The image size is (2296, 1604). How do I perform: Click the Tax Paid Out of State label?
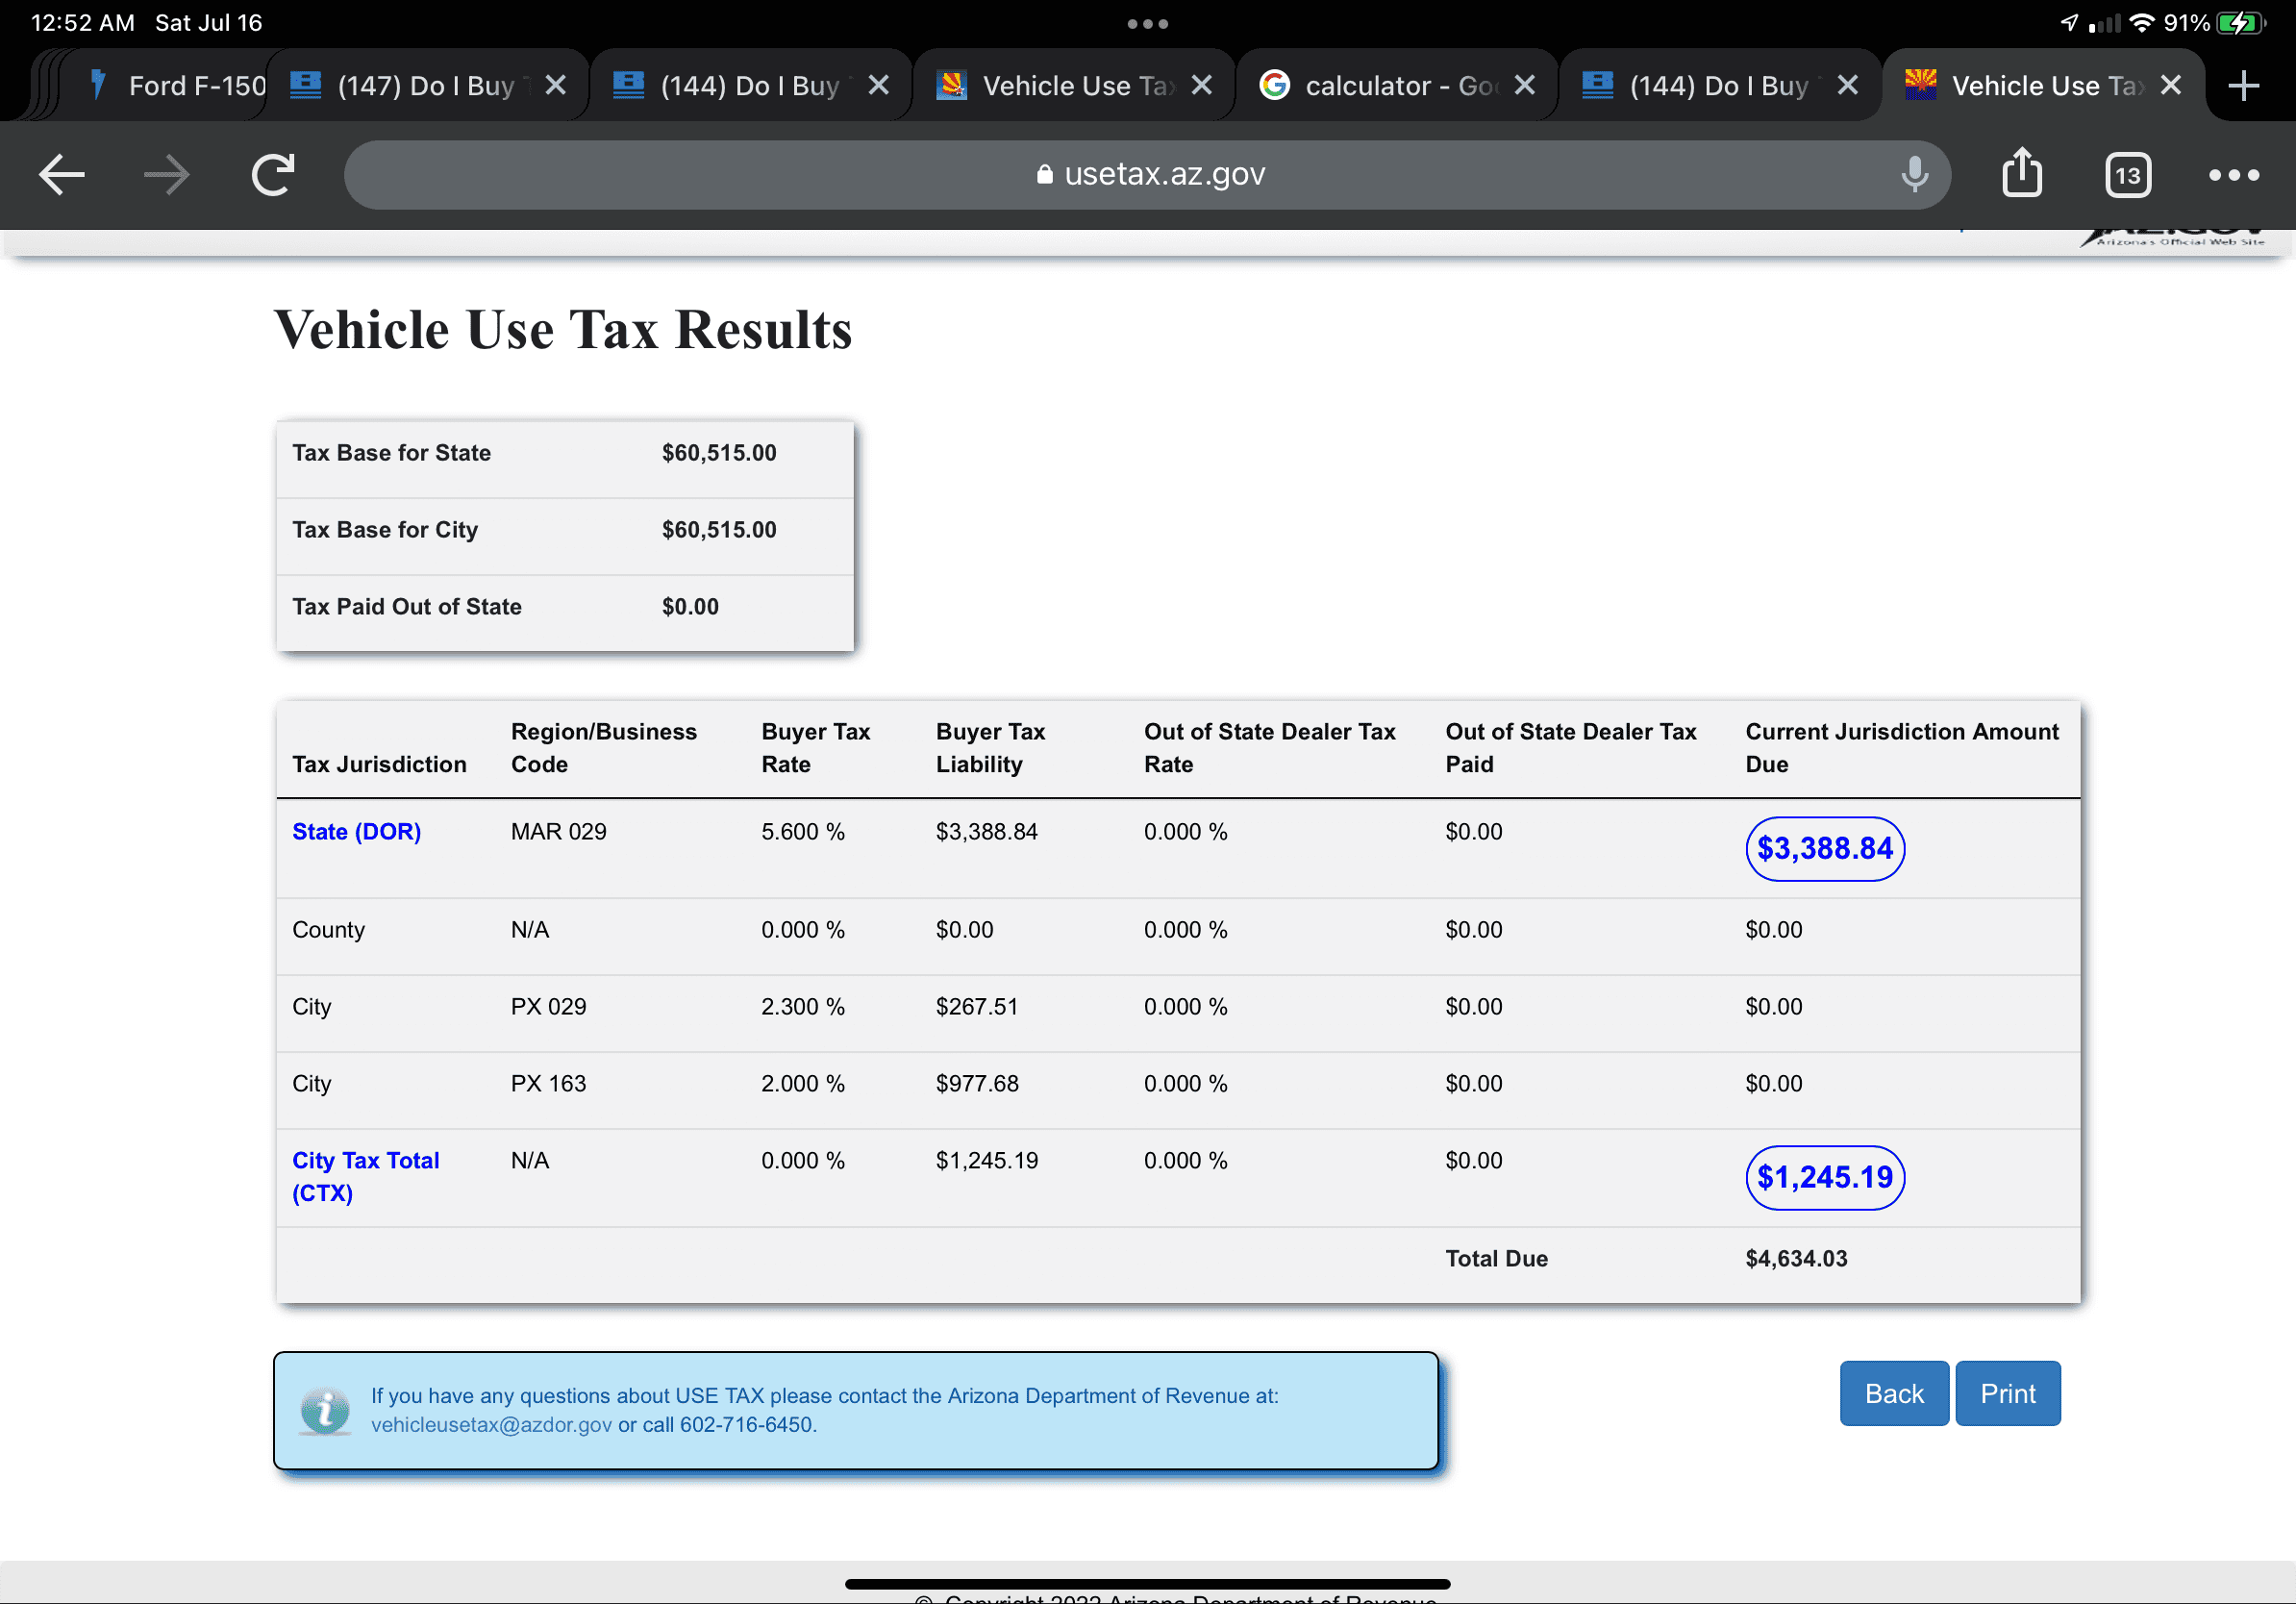click(407, 607)
